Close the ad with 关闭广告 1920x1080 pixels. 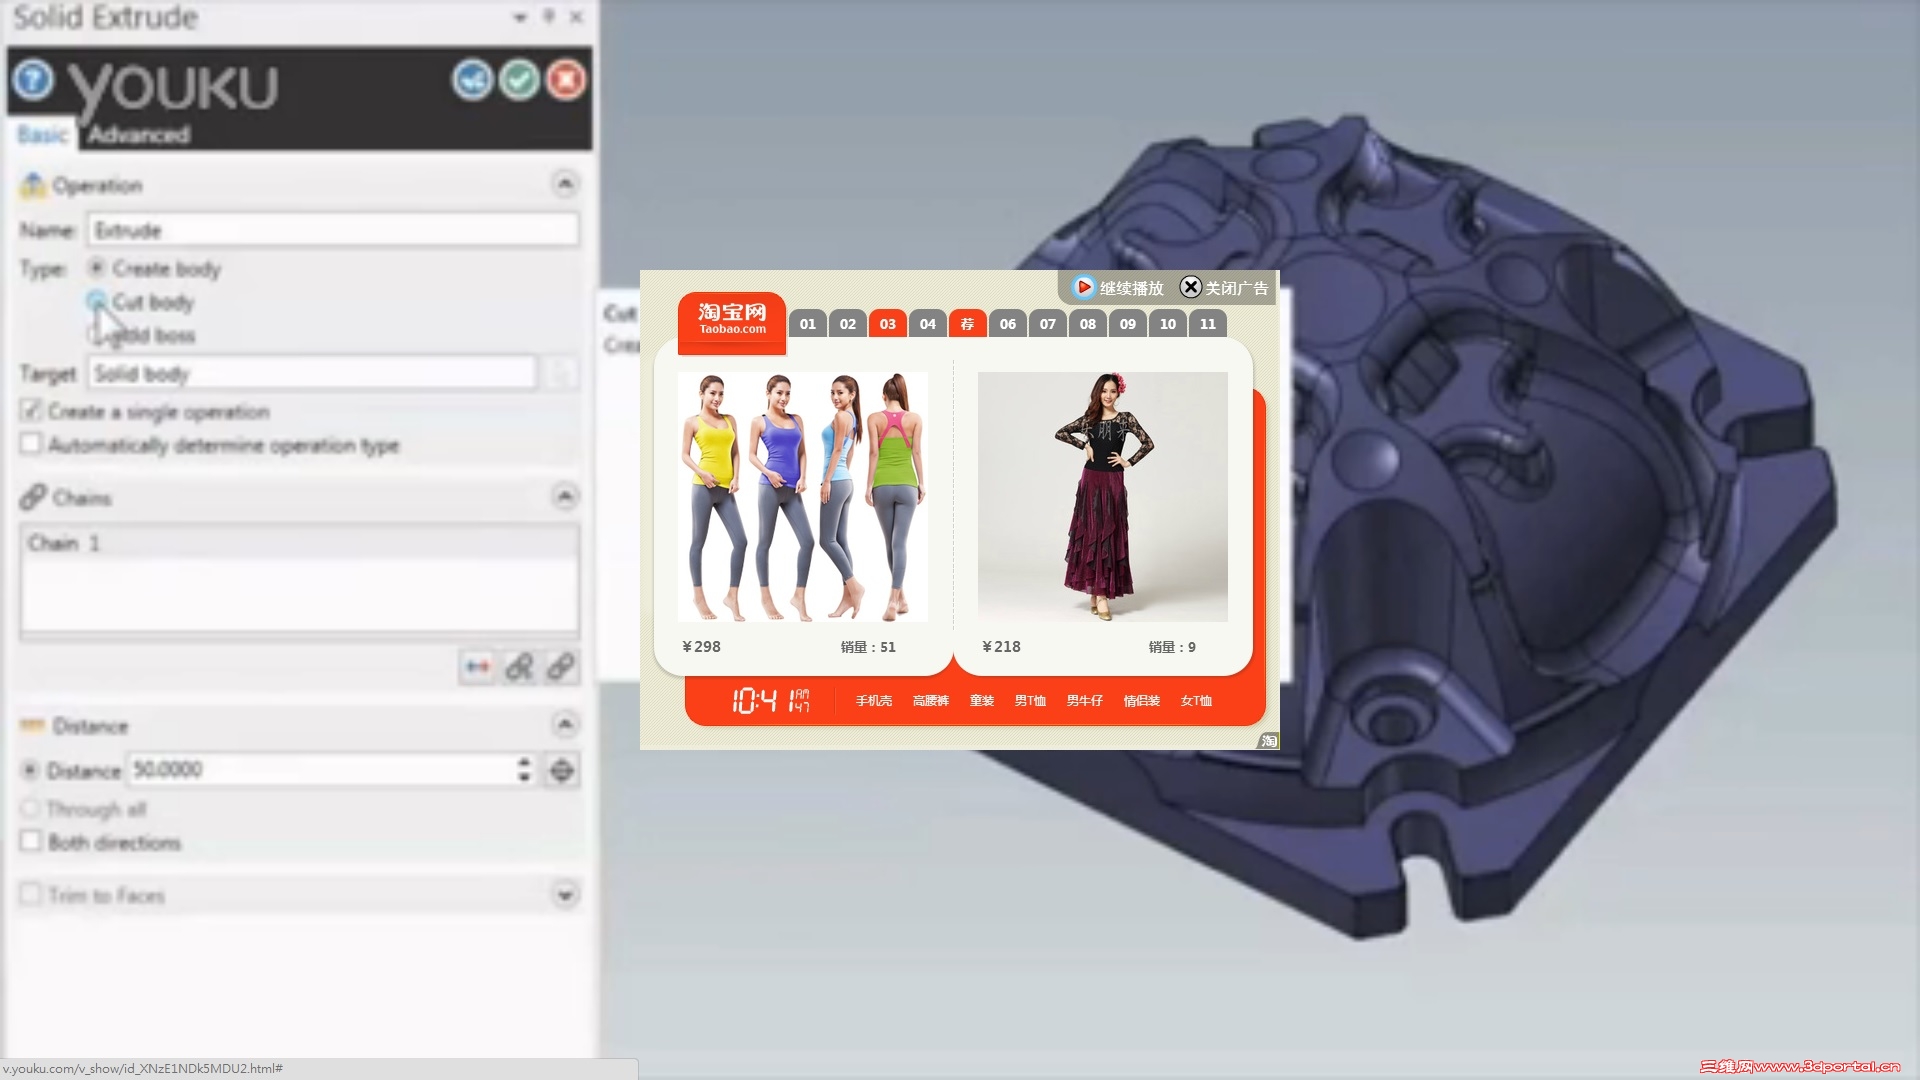[x=1224, y=288]
